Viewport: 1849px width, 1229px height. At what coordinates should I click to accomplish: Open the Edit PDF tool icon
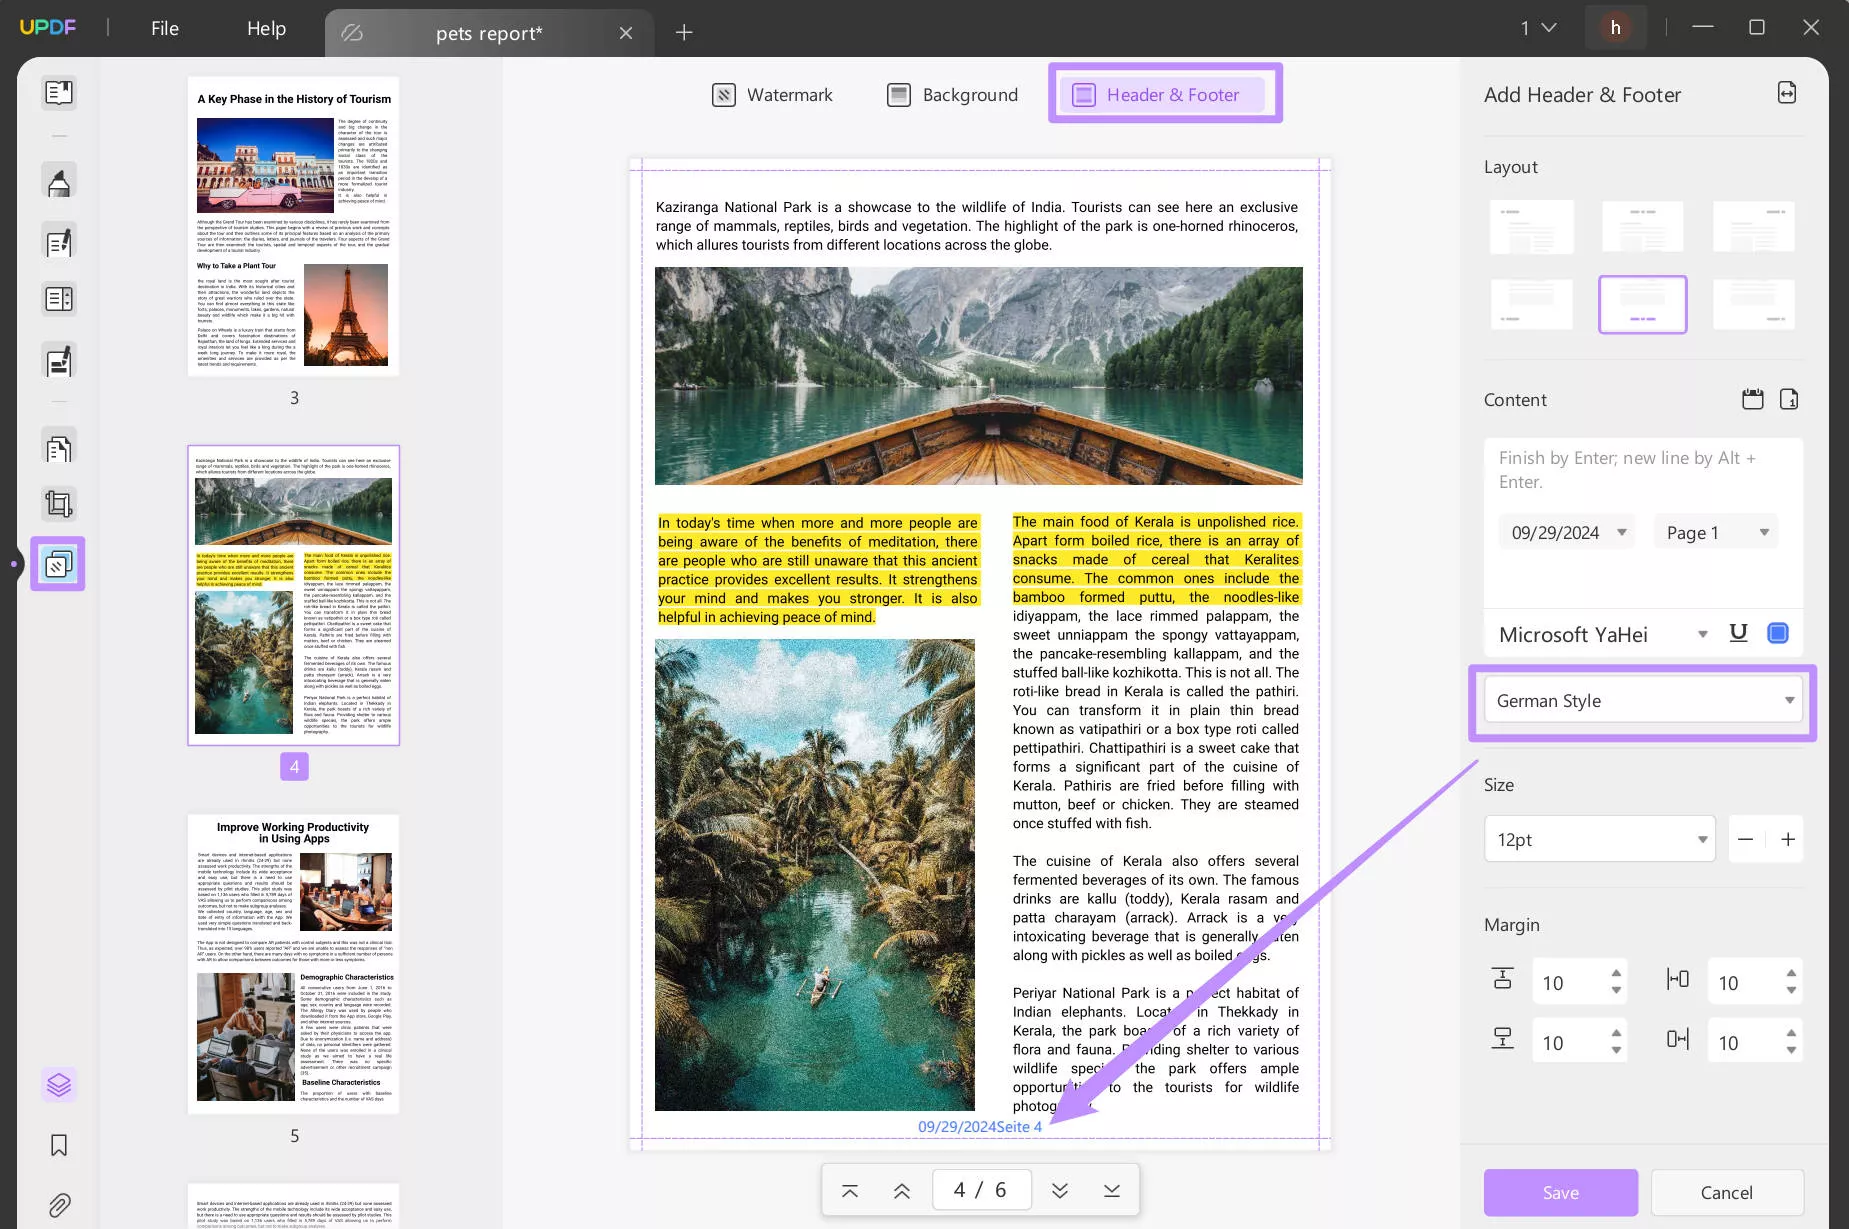59,241
